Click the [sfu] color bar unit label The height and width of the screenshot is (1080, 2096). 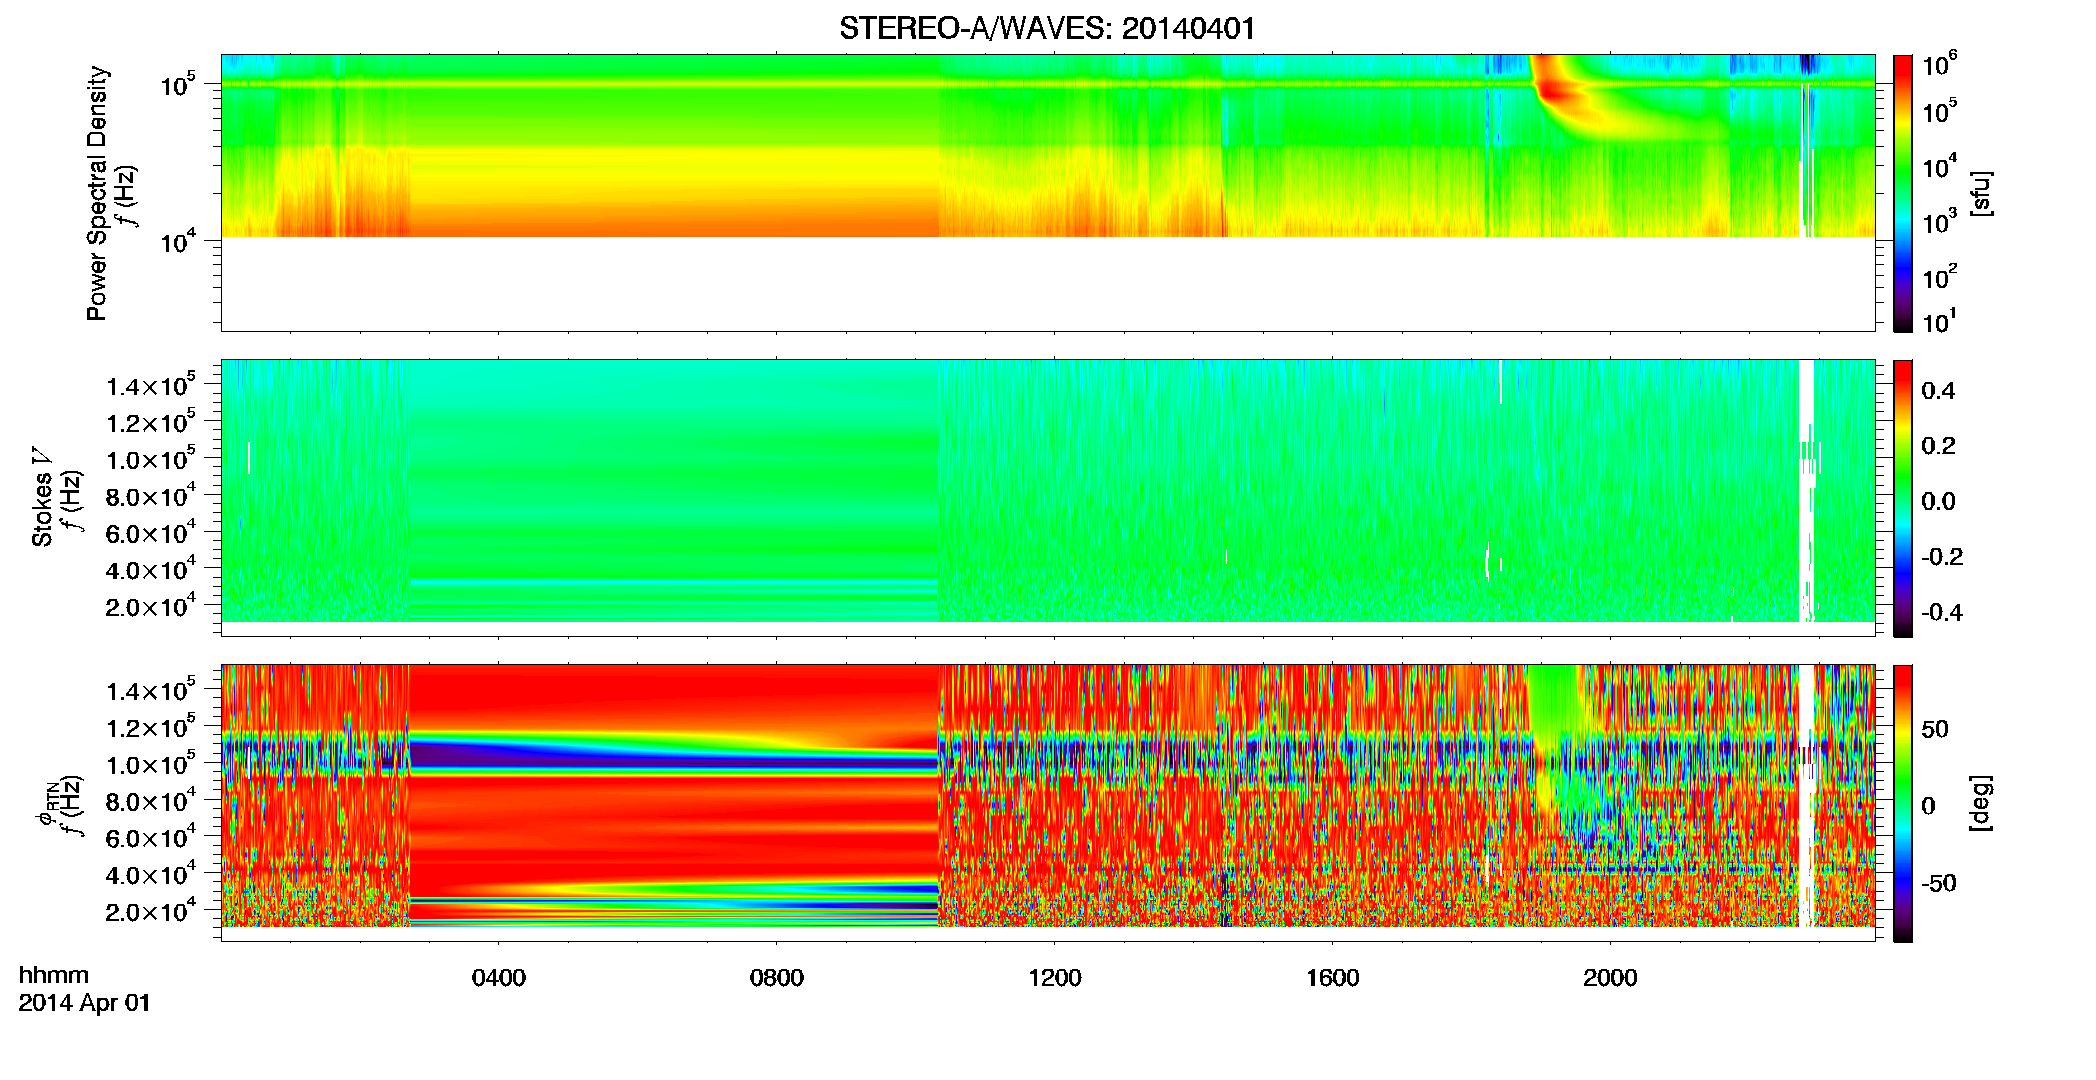click(x=1981, y=193)
